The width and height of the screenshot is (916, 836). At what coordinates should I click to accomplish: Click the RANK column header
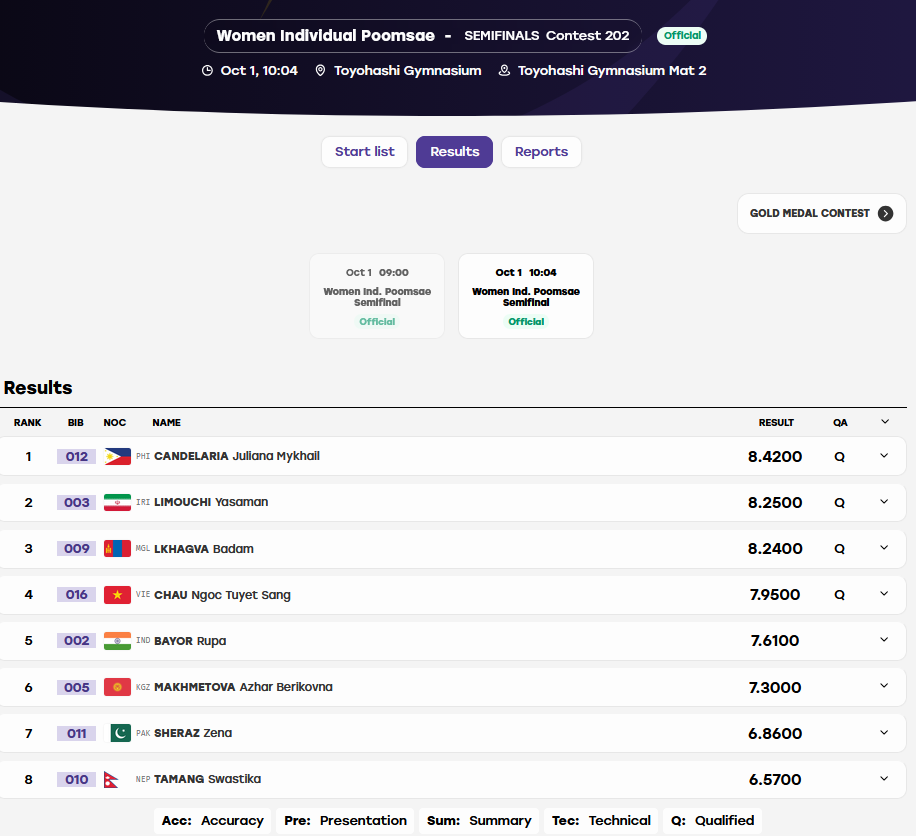click(27, 423)
